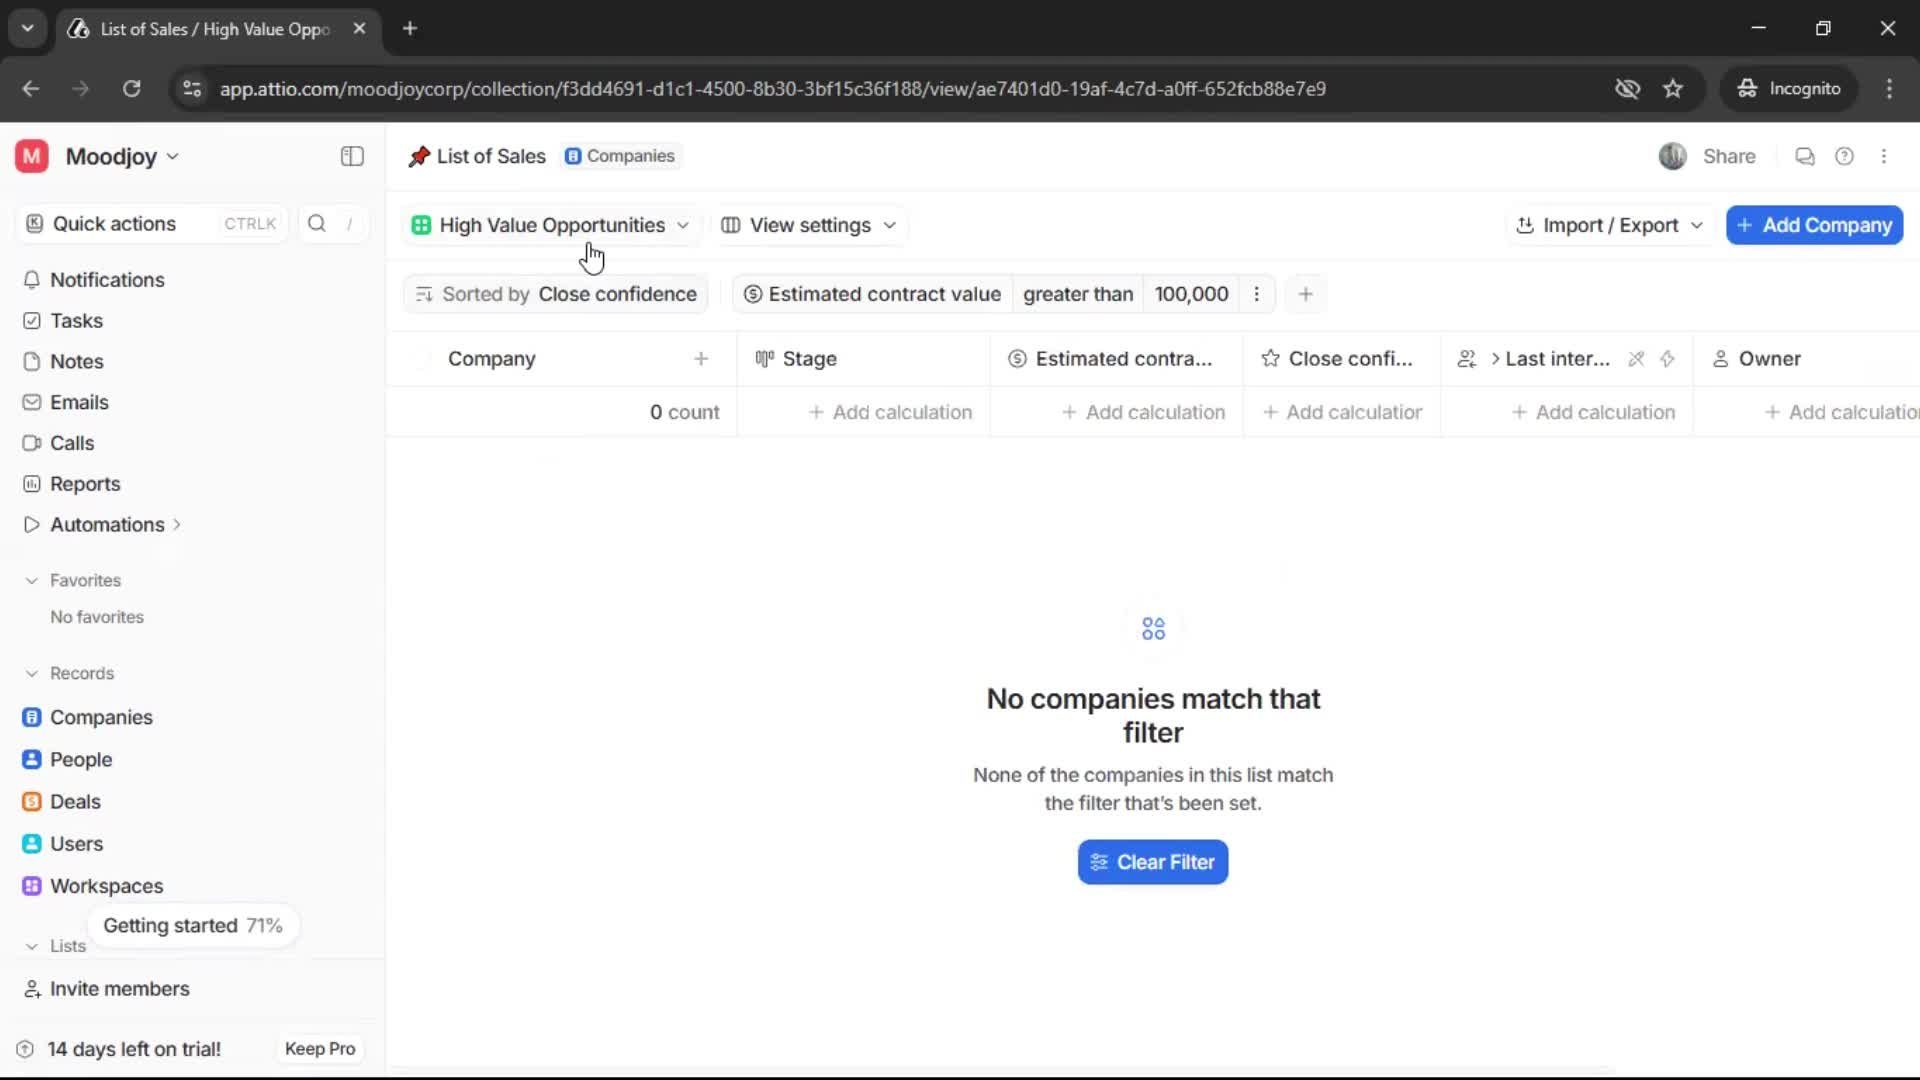Open the Reports section

tap(83, 483)
